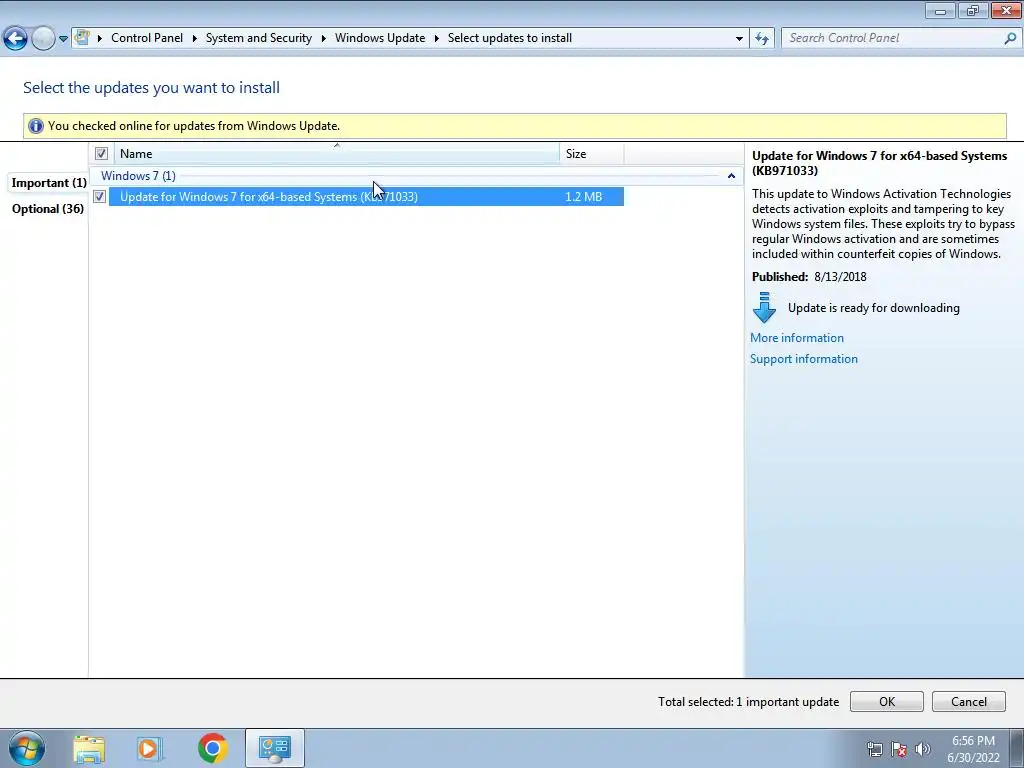Open the network tray icon
Viewport: 1024px width, 768px height.
[x=874, y=749]
